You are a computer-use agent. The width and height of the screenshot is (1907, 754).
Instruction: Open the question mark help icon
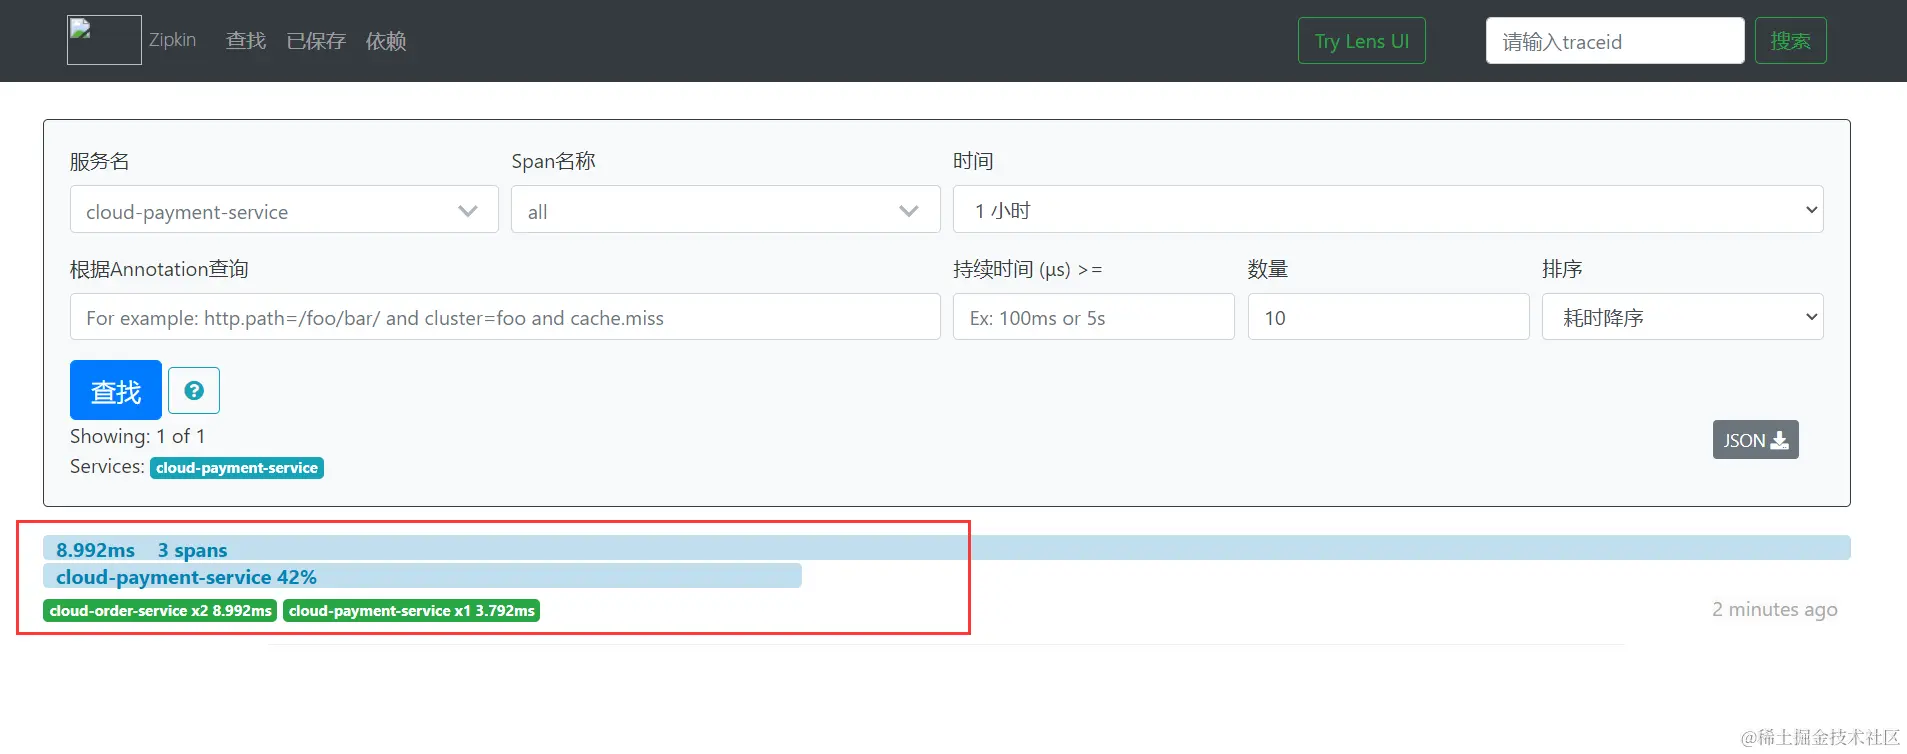194,390
